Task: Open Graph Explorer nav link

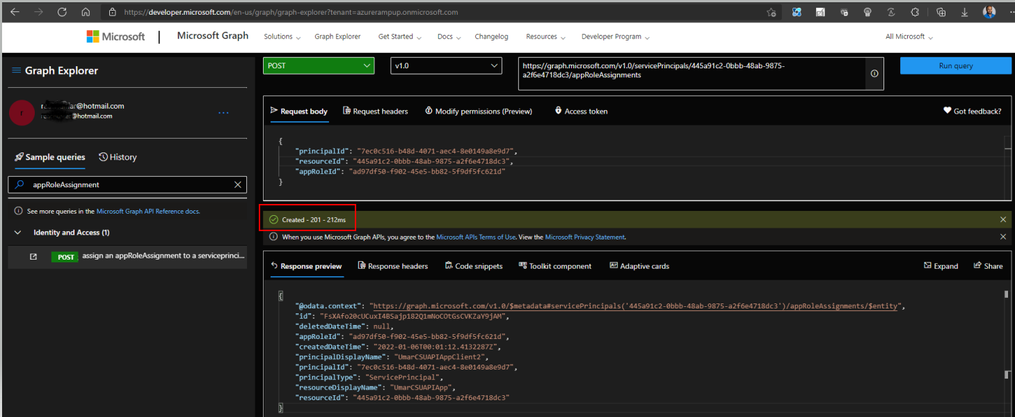Action: [x=337, y=37]
